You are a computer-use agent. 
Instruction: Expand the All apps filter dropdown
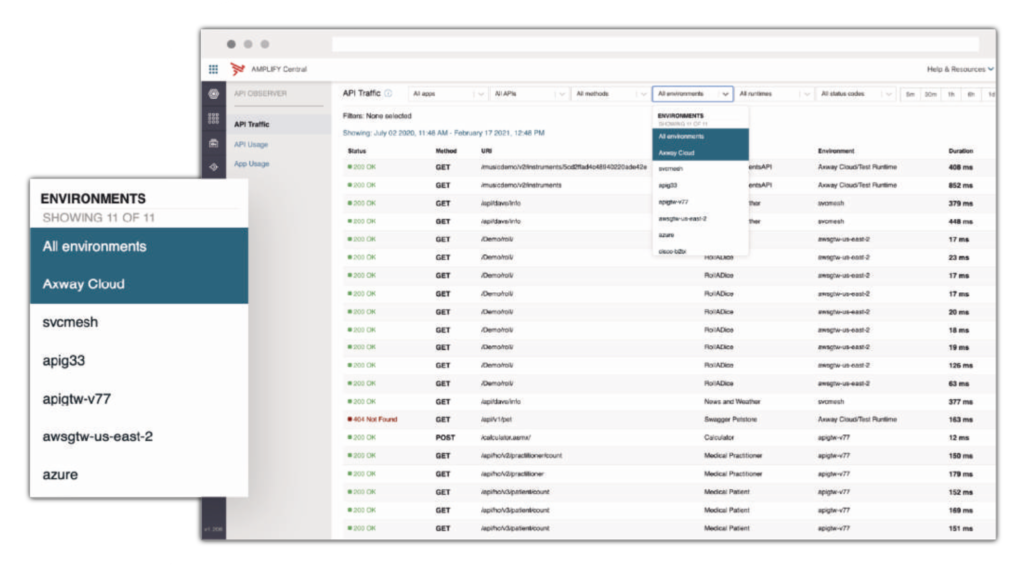click(447, 94)
